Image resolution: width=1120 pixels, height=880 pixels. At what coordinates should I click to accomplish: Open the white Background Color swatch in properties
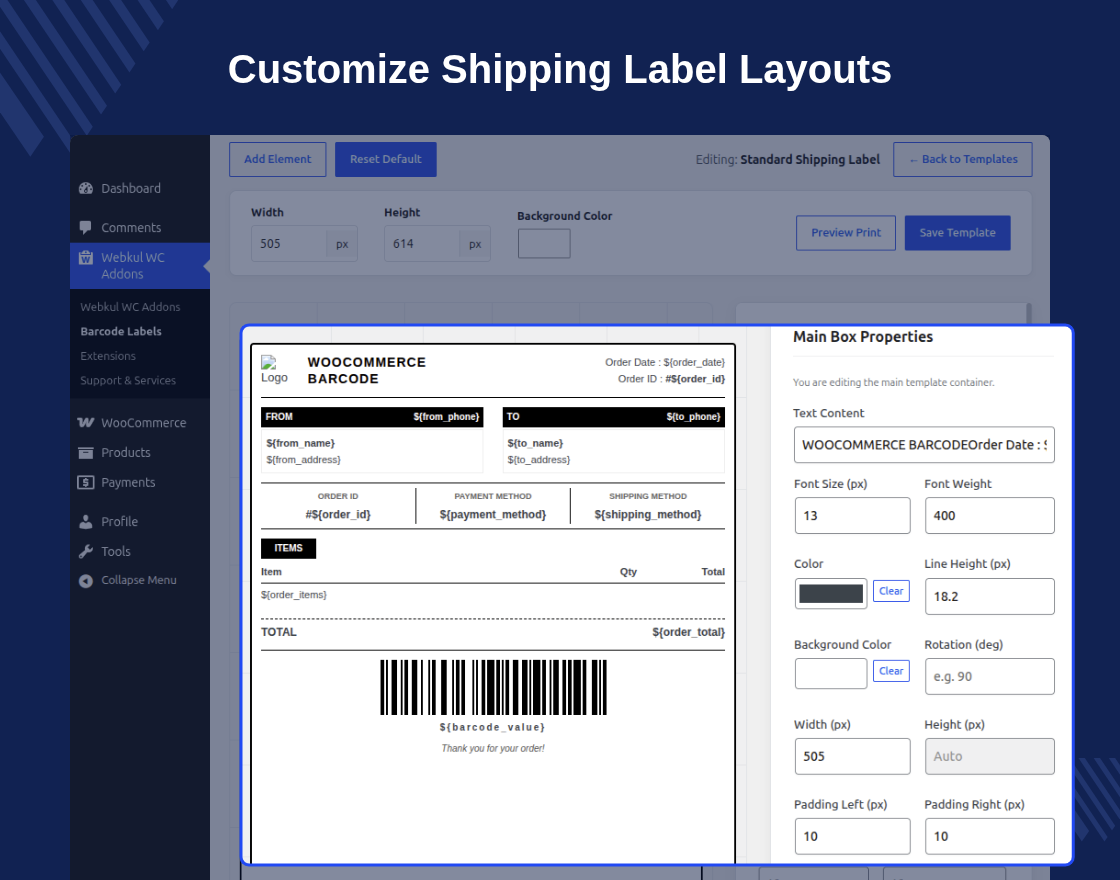click(x=831, y=674)
